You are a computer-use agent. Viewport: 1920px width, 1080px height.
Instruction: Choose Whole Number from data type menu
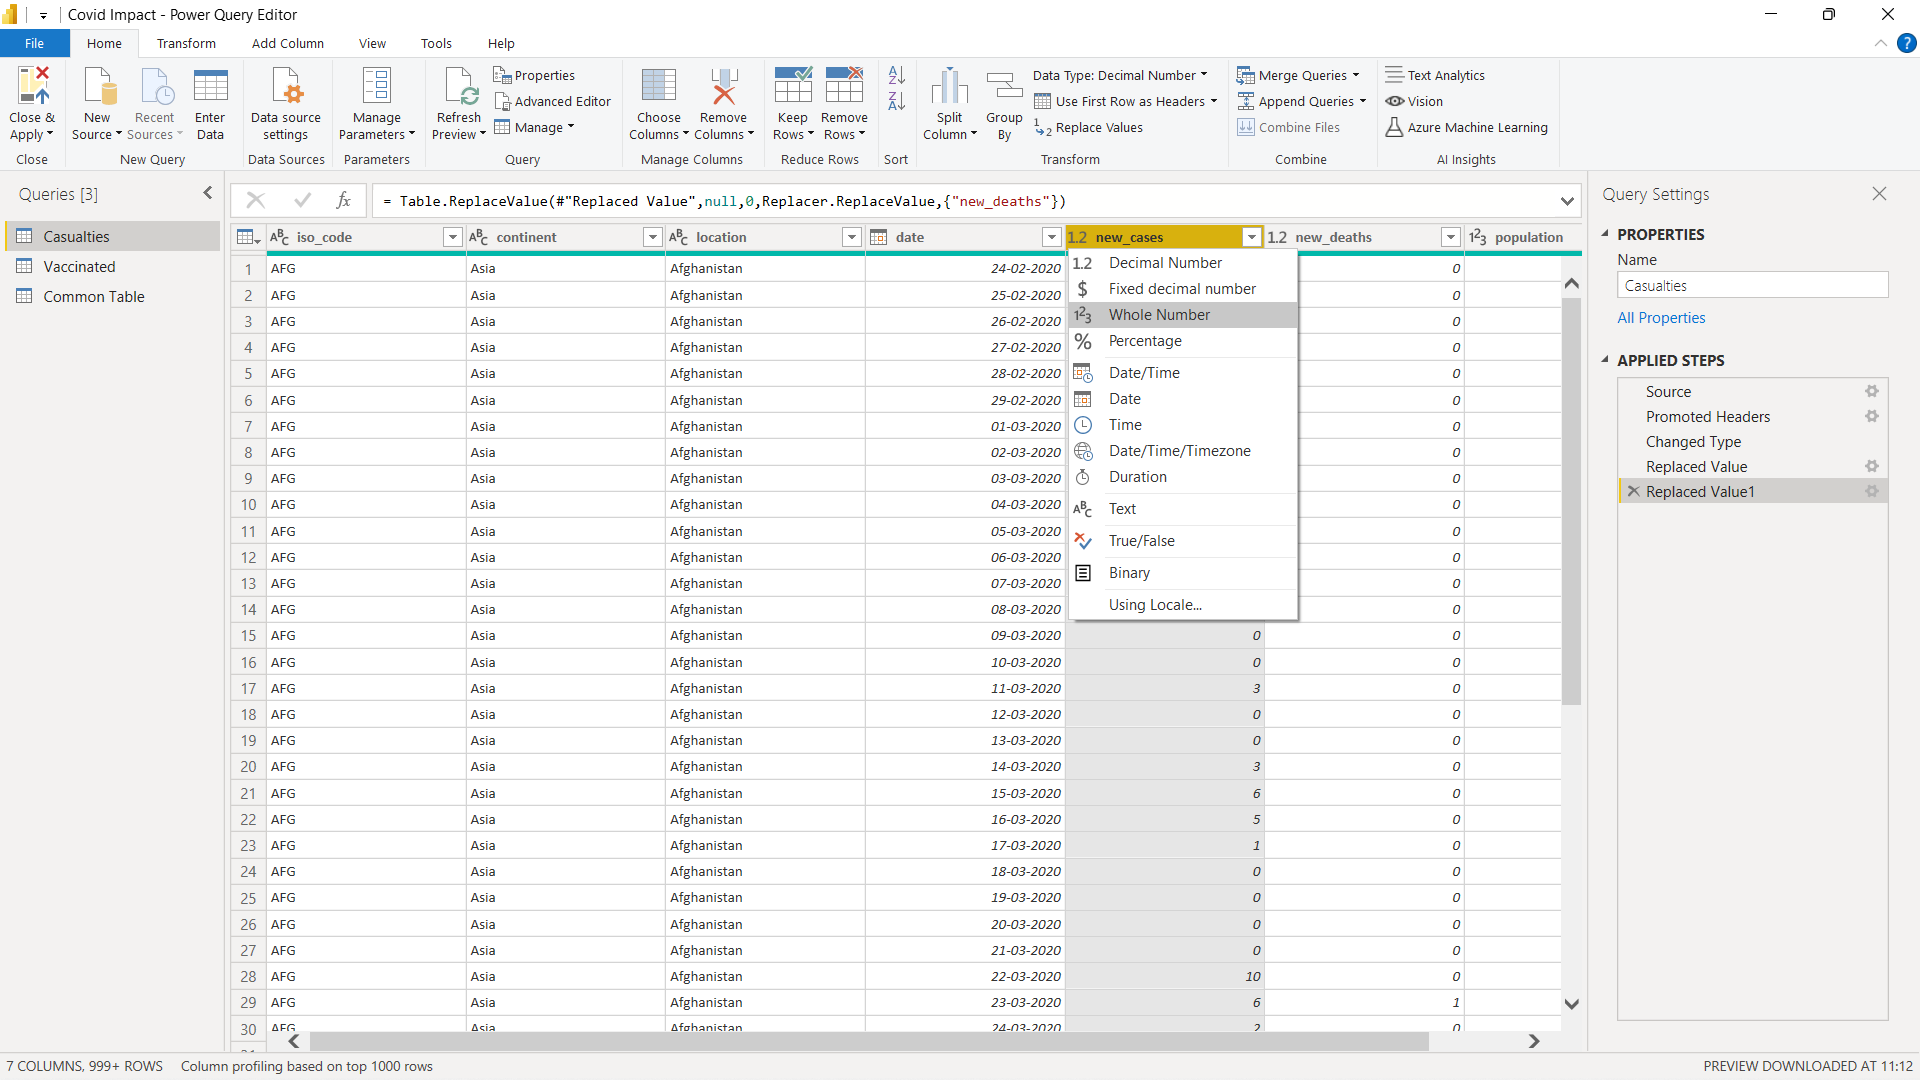[1160, 314]
